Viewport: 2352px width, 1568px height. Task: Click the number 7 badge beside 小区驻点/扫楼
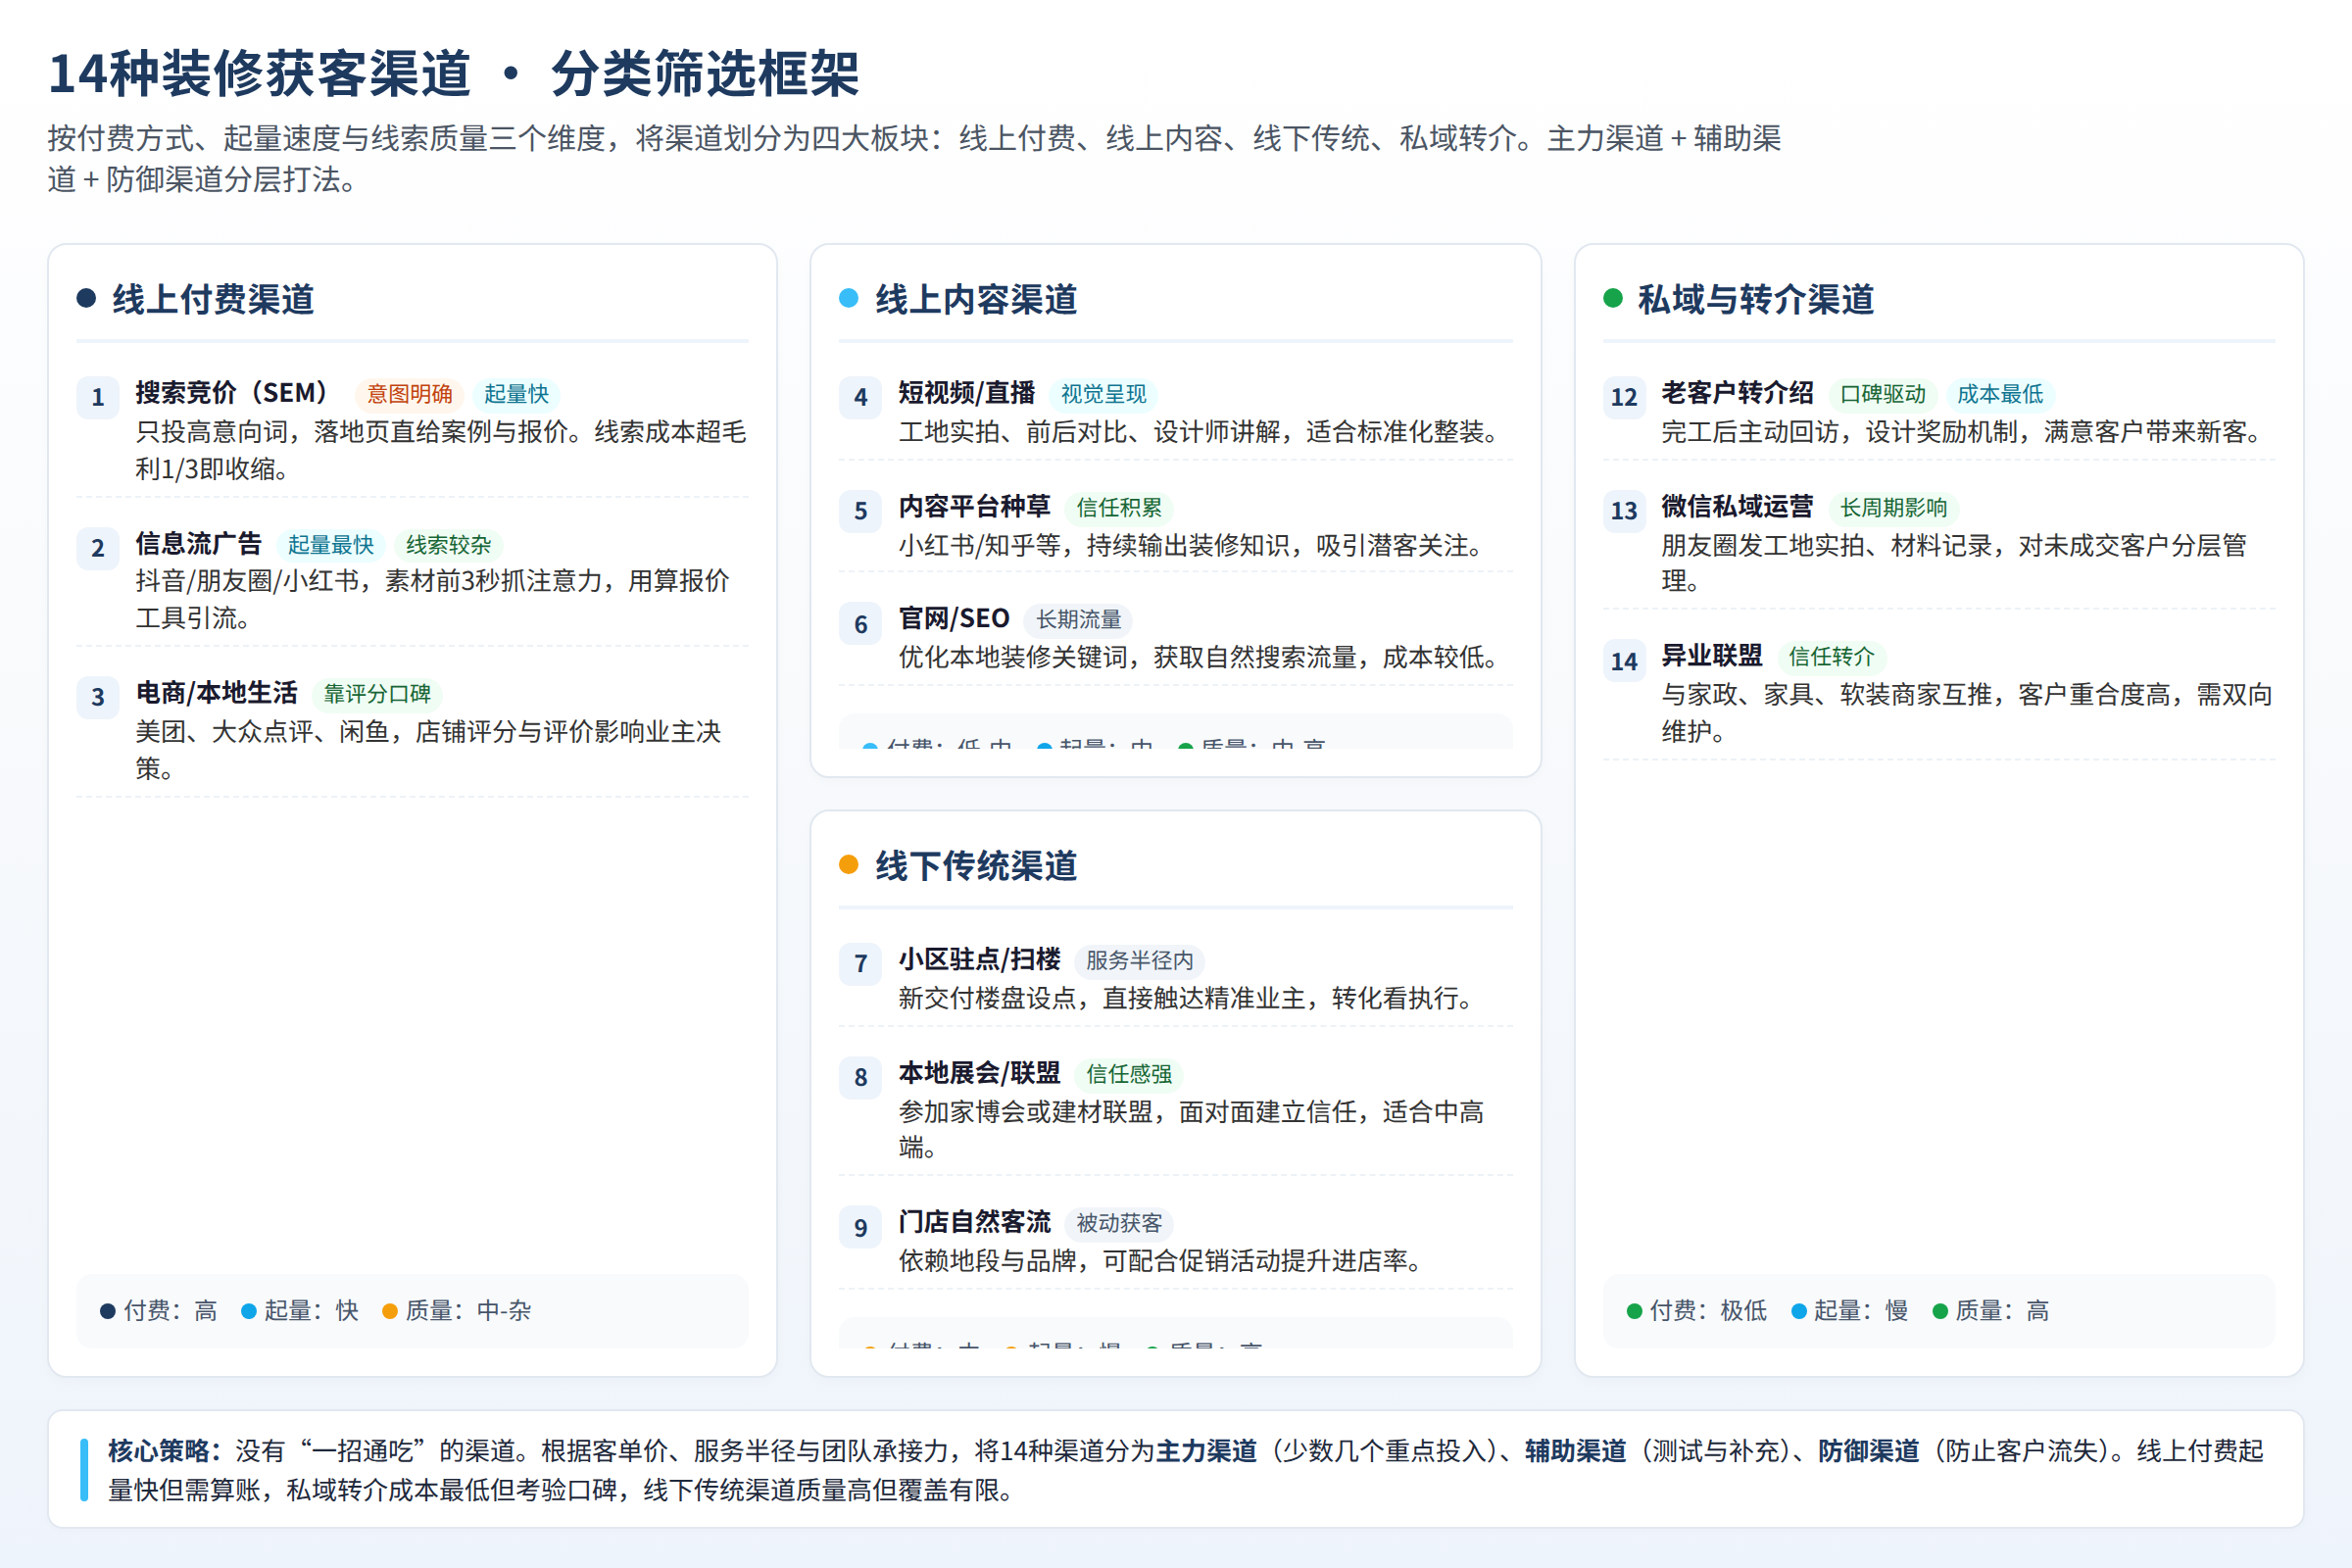click(860, 964)
